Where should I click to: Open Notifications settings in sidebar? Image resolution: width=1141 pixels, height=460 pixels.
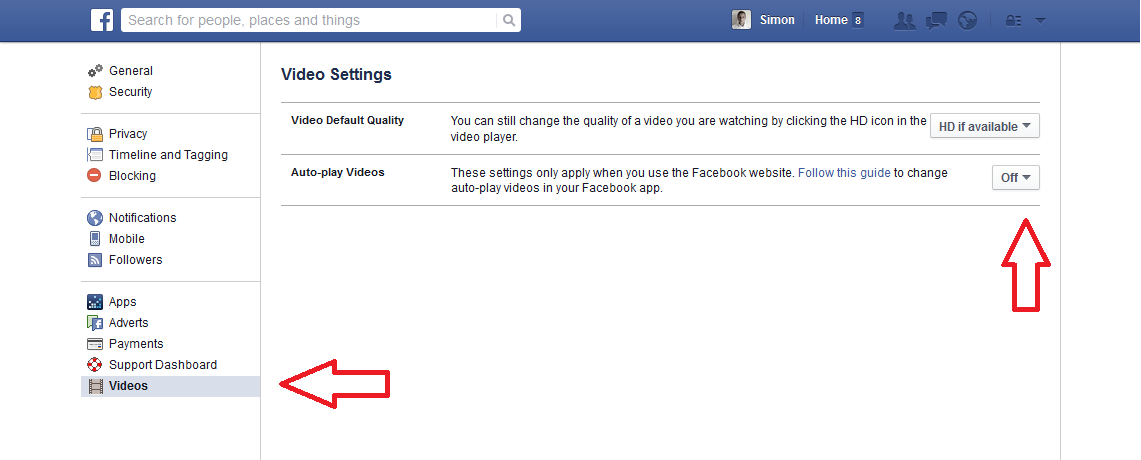(143, 218)
